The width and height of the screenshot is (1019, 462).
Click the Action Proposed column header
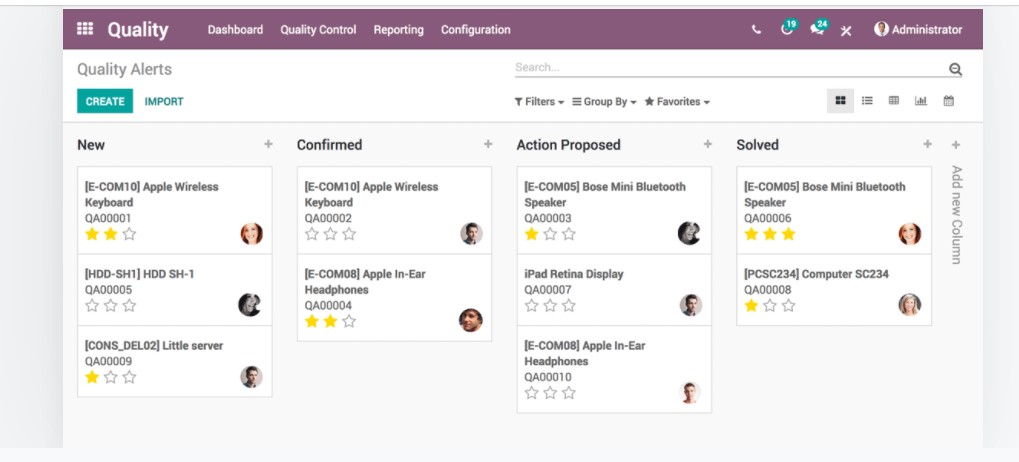[x=569, y=145]
